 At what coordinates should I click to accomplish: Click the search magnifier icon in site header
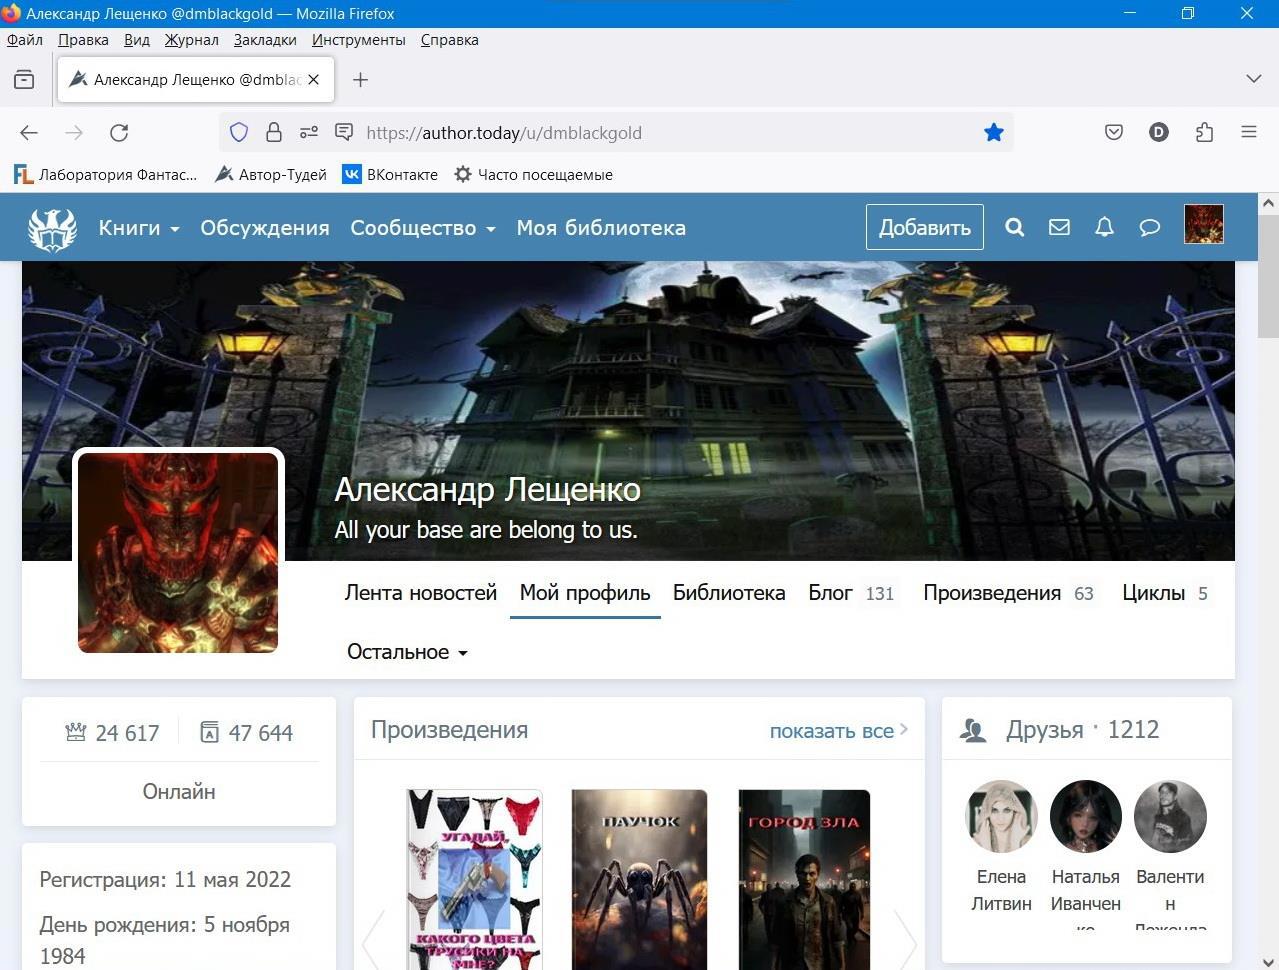point(1014,227)
